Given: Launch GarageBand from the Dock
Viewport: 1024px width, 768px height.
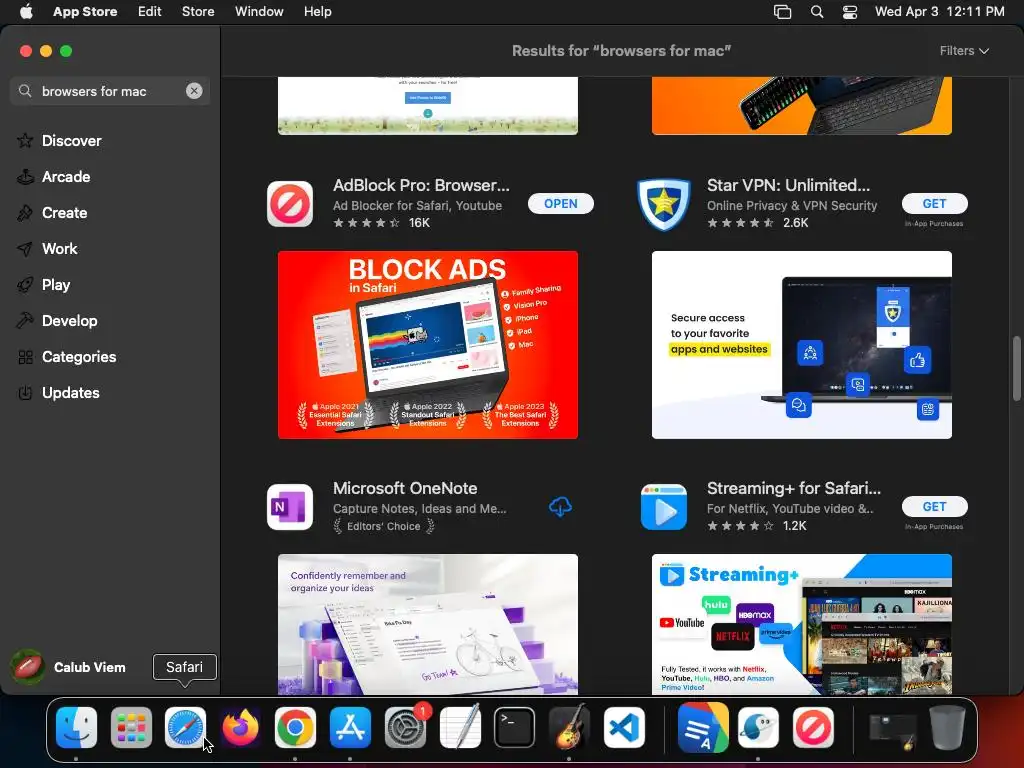Looking at the screenshot, I should point(569,727).
